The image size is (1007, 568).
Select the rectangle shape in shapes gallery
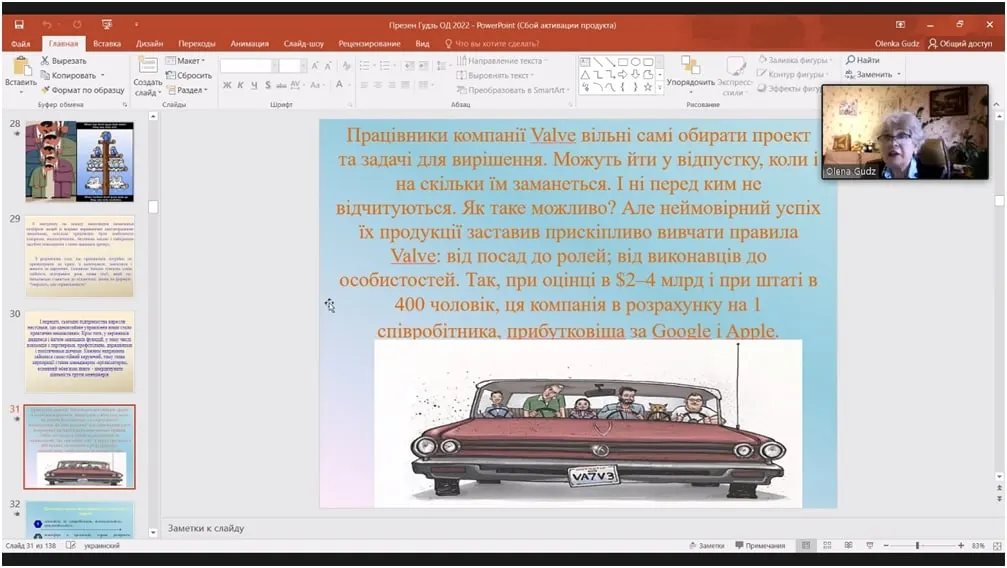622,62
